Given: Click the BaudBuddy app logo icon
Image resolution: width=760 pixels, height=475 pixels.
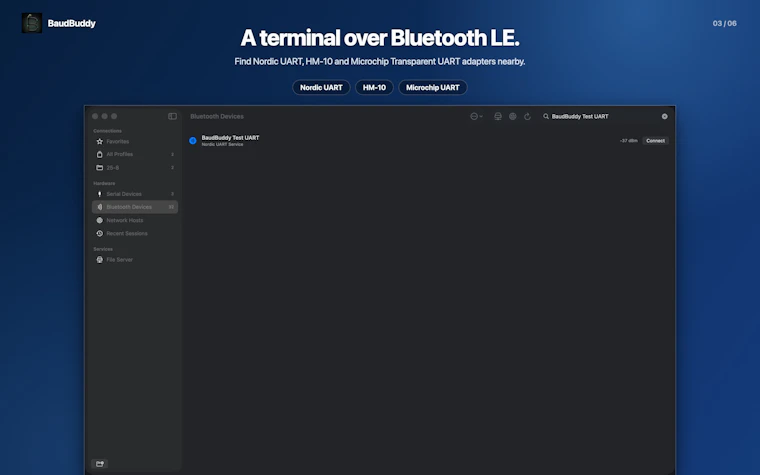Looking at the screenshot, I should point(32,23).
